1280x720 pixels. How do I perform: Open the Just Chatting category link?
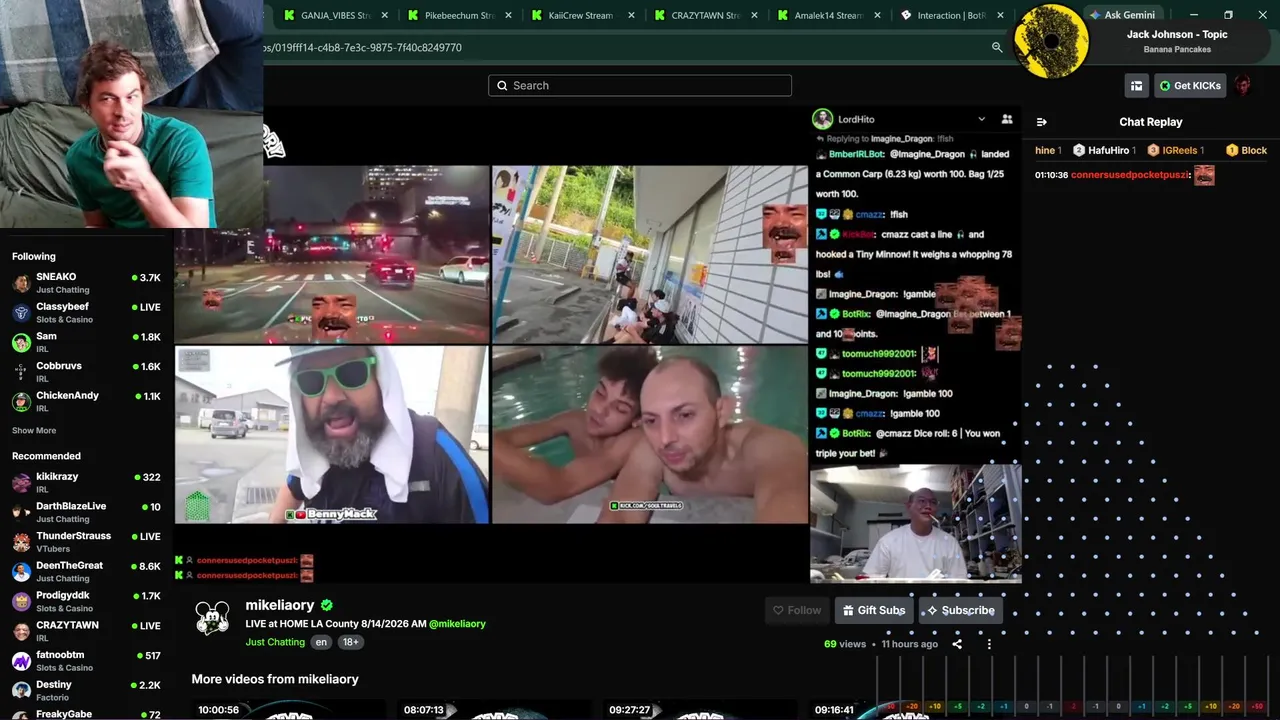click(275, 642)
